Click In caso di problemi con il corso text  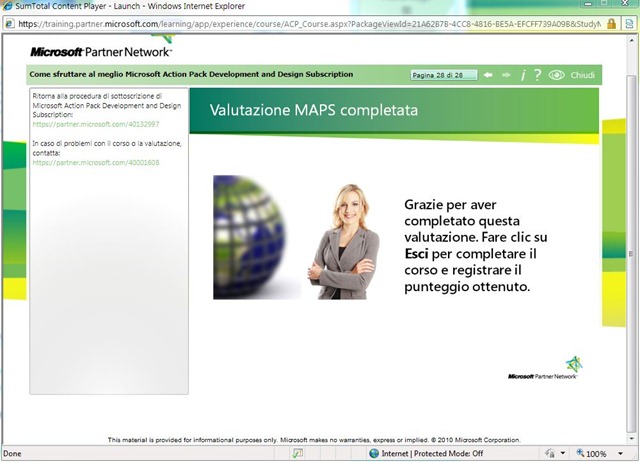(107, 148)
